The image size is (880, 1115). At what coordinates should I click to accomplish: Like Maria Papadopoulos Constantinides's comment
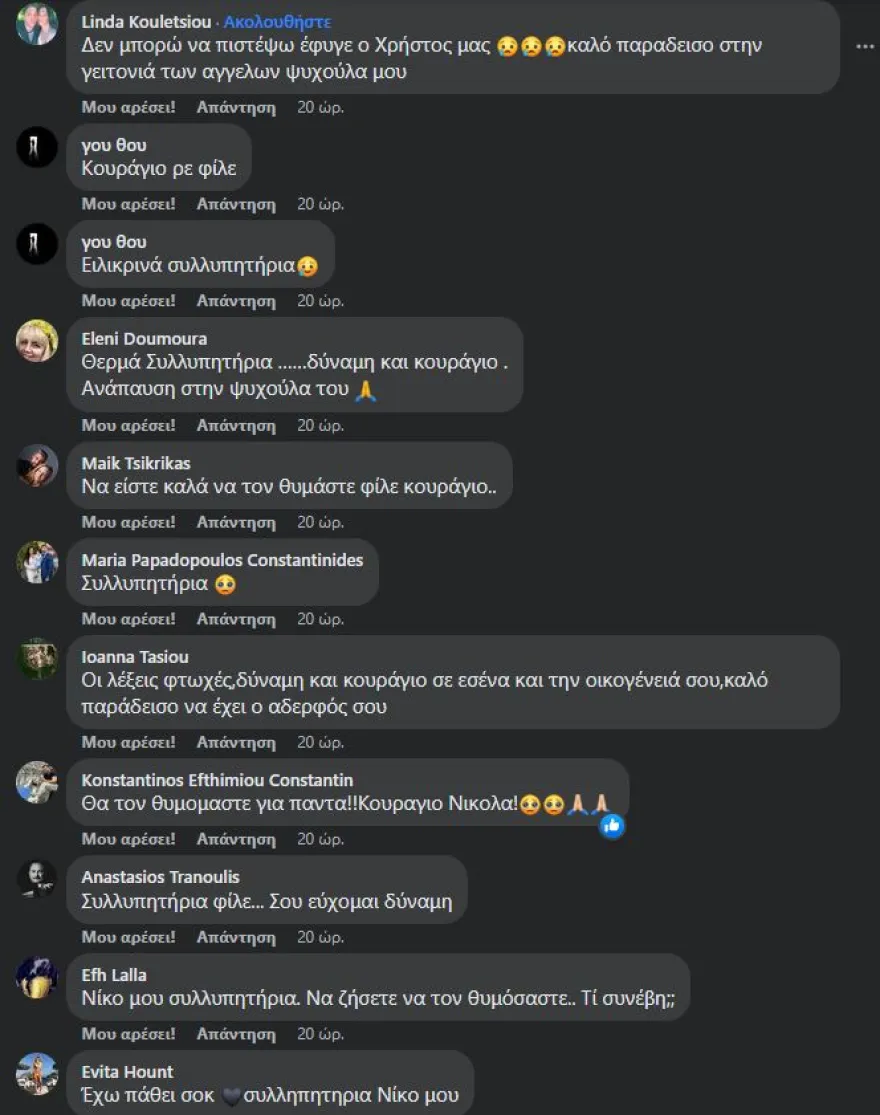128,619
